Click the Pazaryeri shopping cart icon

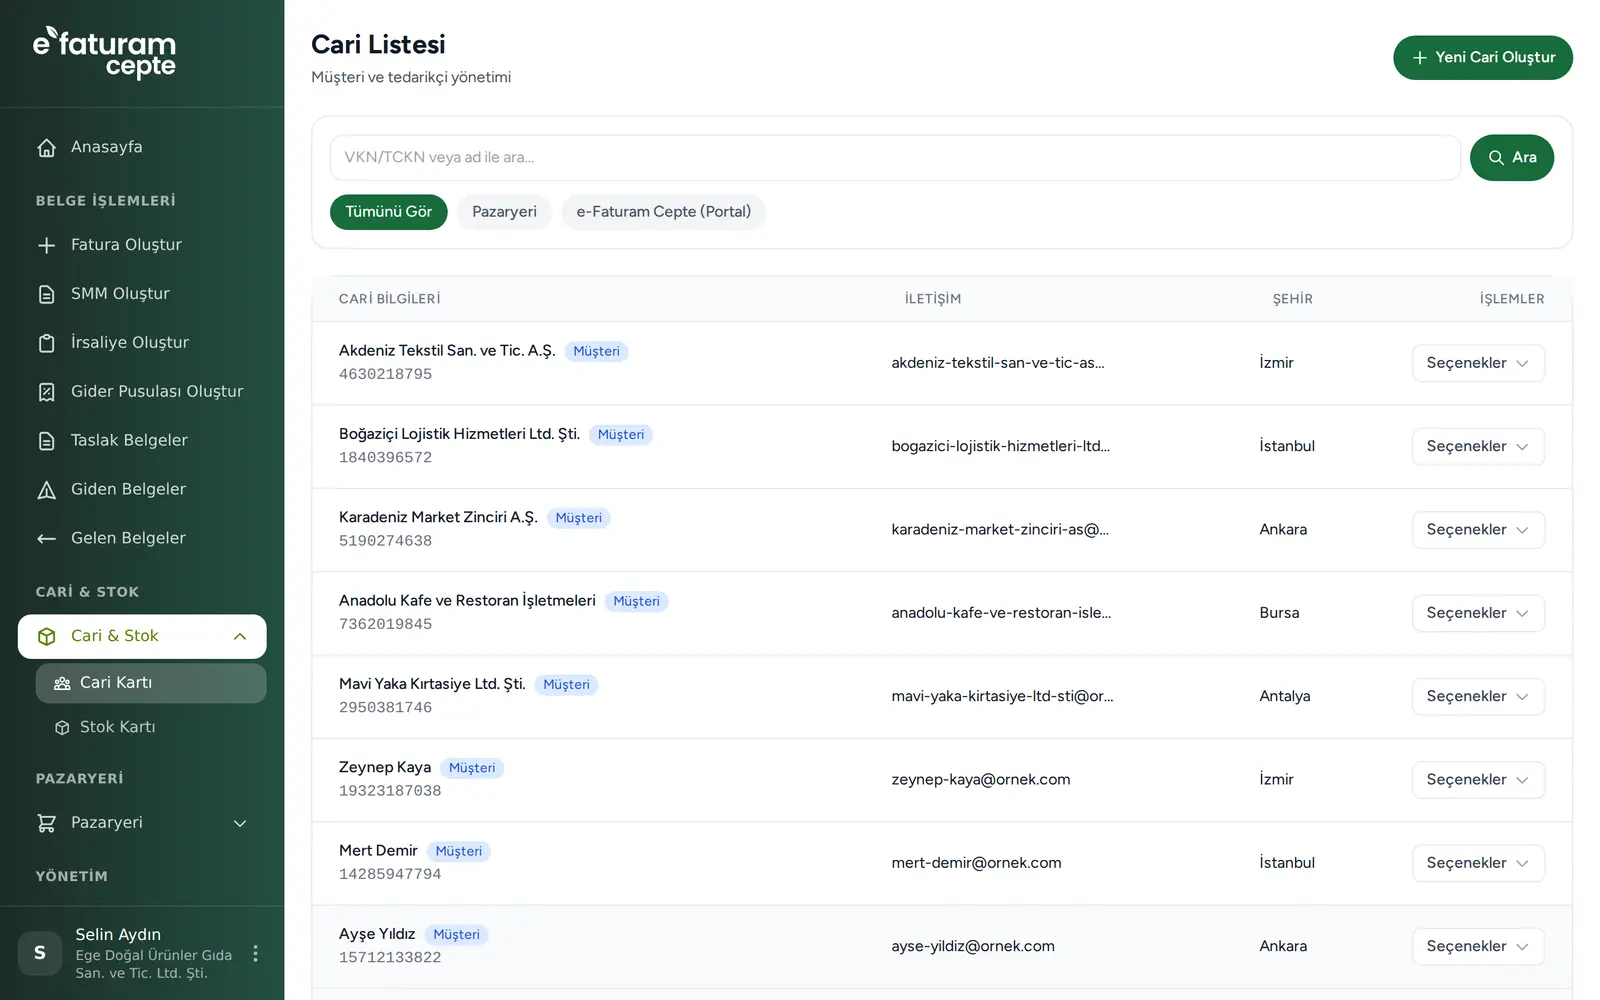coord(46,824)
